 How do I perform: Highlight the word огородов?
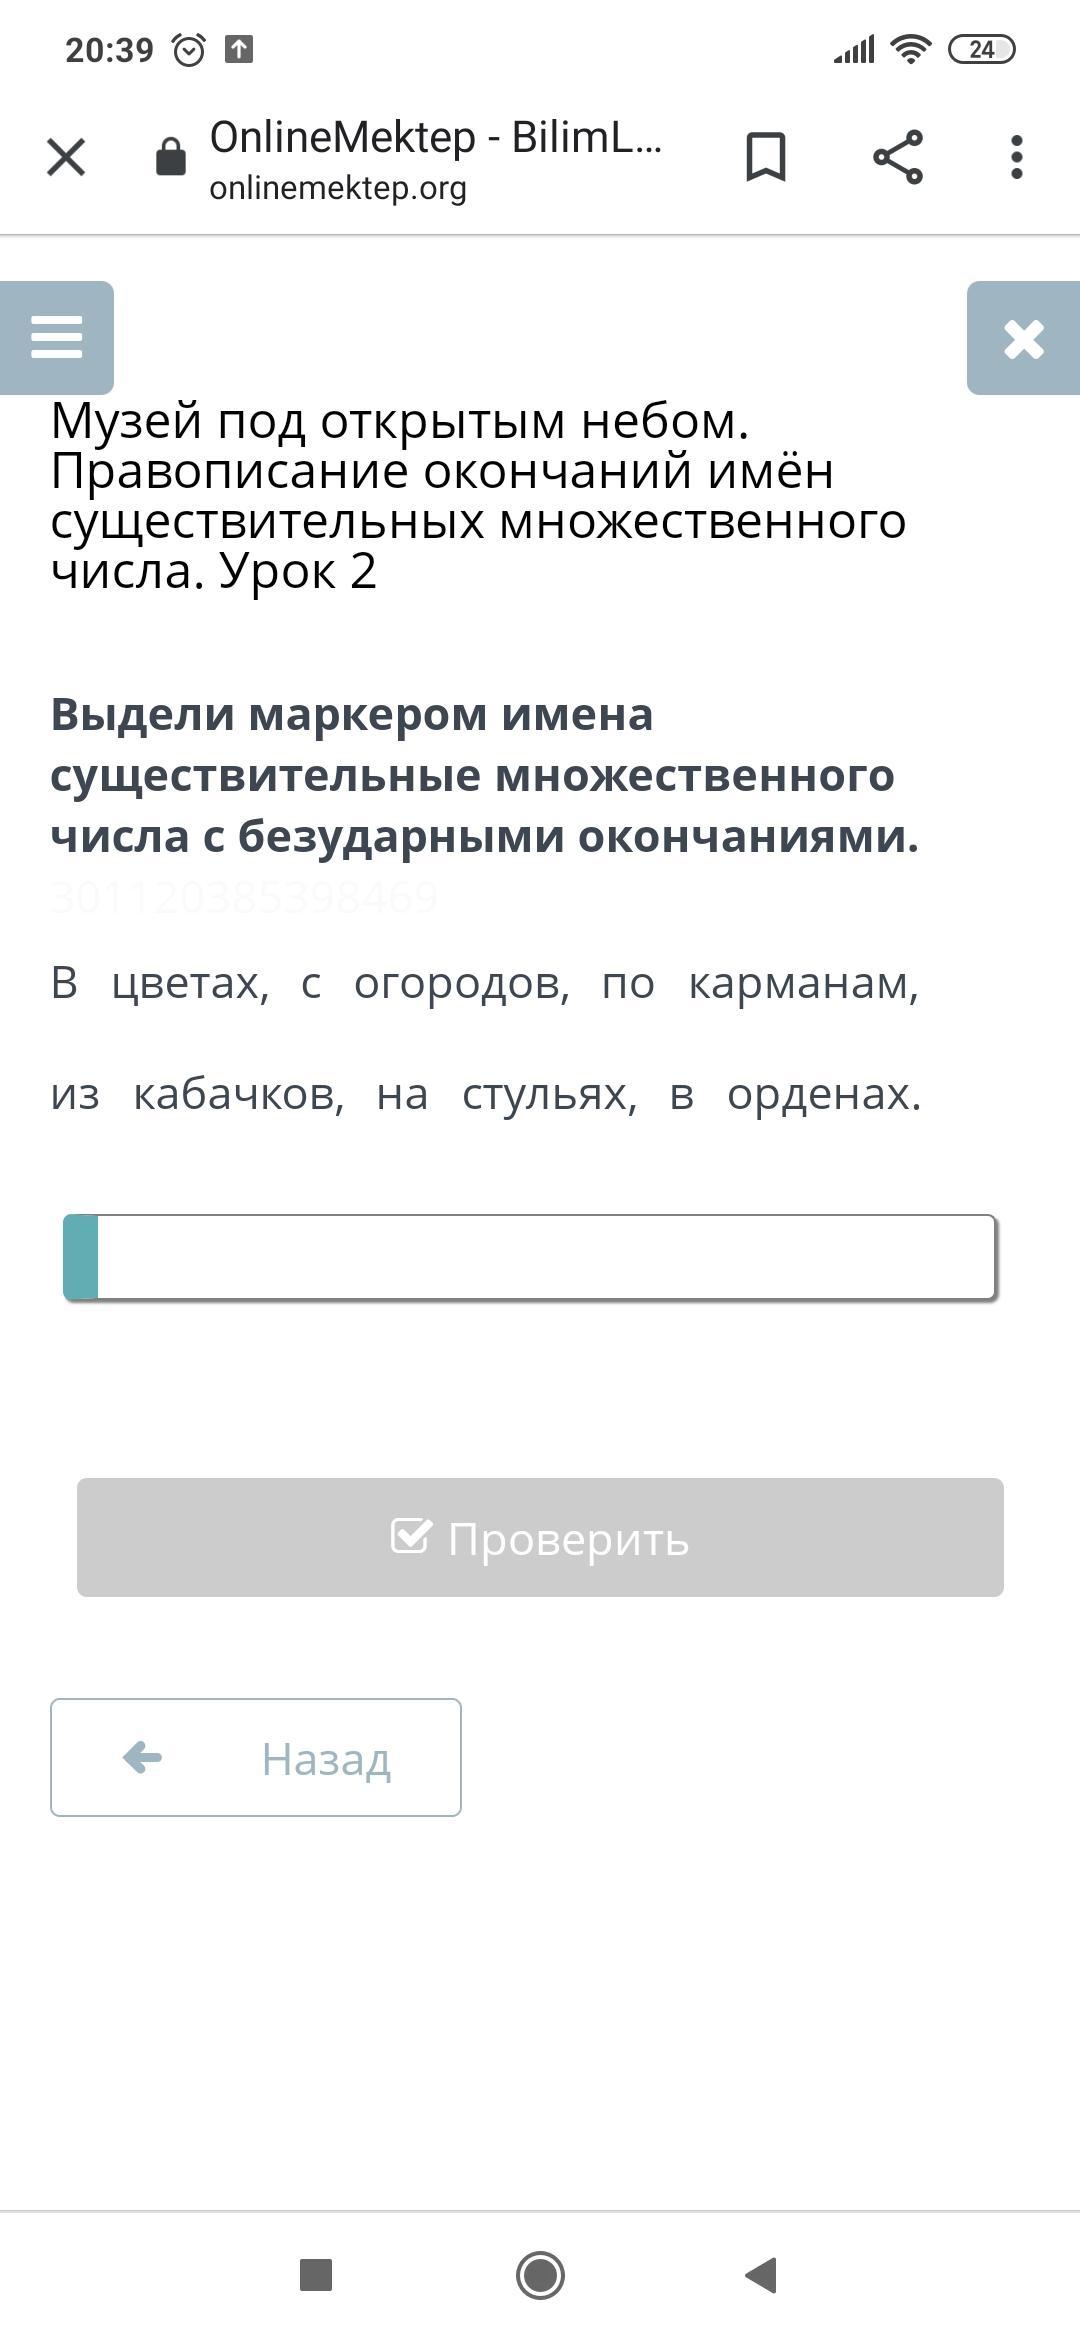[460, 984]
